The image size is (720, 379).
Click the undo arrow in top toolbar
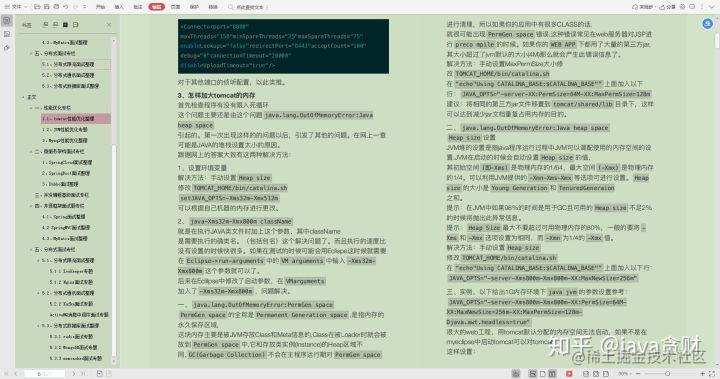66,7
